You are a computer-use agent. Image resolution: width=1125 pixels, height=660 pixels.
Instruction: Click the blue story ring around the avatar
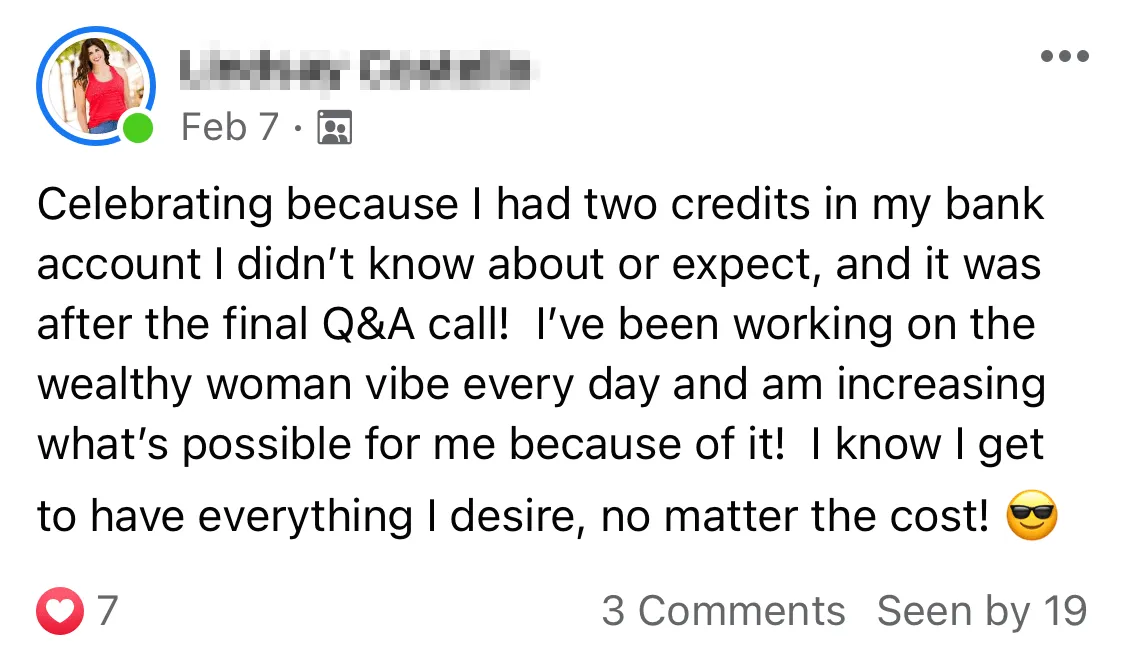[x=96, y=85]
